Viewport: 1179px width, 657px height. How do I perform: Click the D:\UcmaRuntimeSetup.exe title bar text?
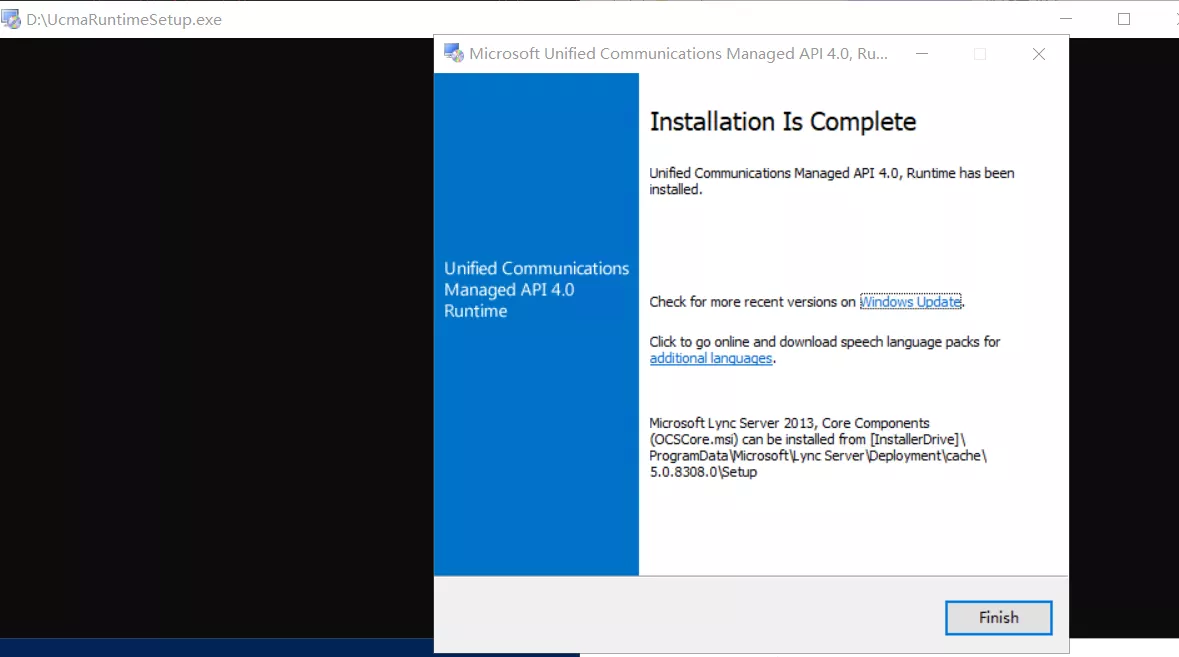[124, 20]
